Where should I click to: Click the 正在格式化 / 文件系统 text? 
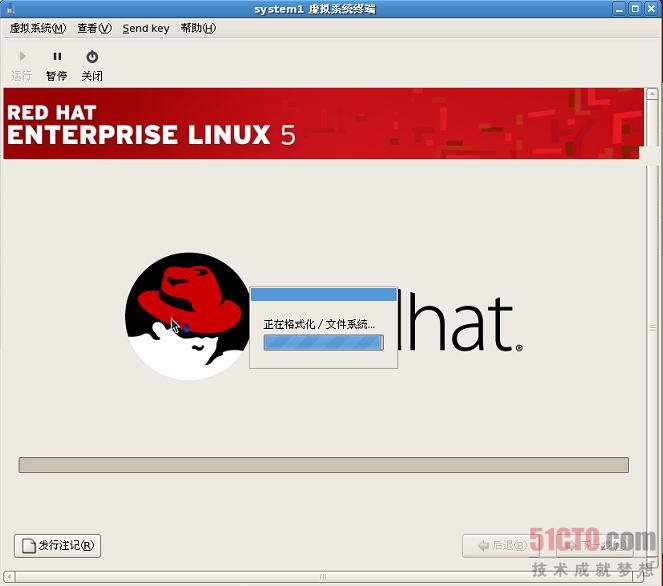319,324
